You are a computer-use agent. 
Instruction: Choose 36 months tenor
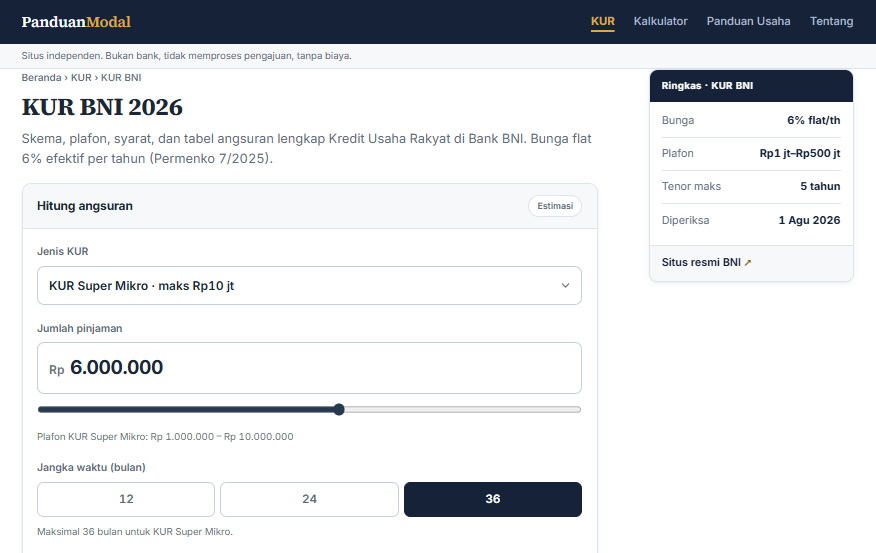(492, 499)
